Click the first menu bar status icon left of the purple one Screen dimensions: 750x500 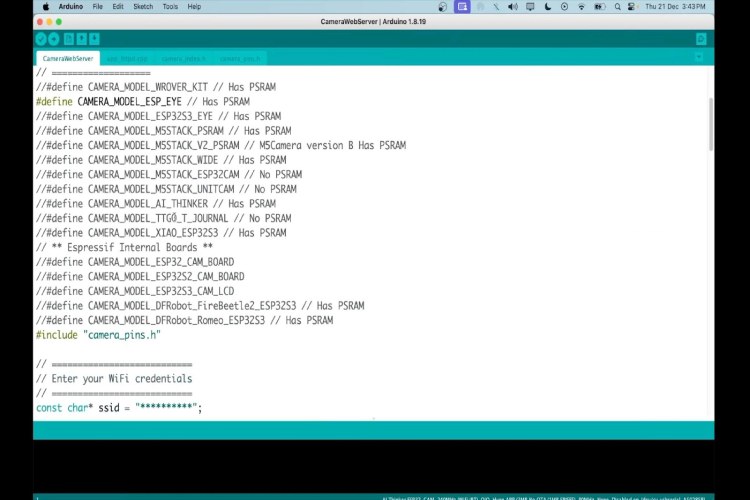point(443,7)
